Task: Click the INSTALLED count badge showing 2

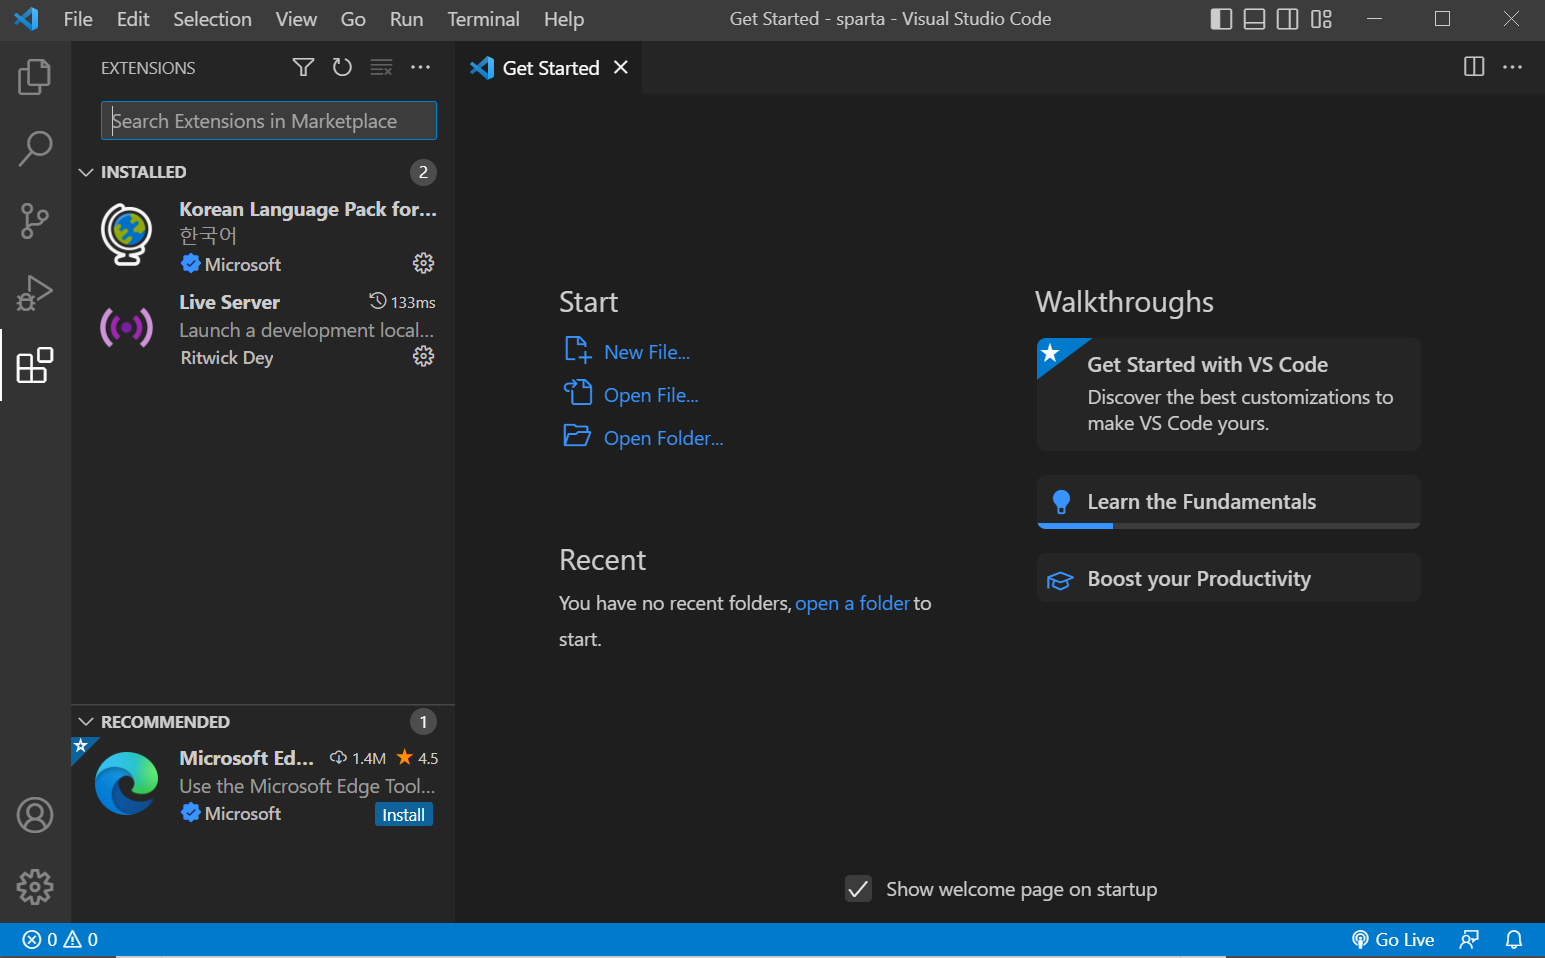Action: click(x=423, y=172)
